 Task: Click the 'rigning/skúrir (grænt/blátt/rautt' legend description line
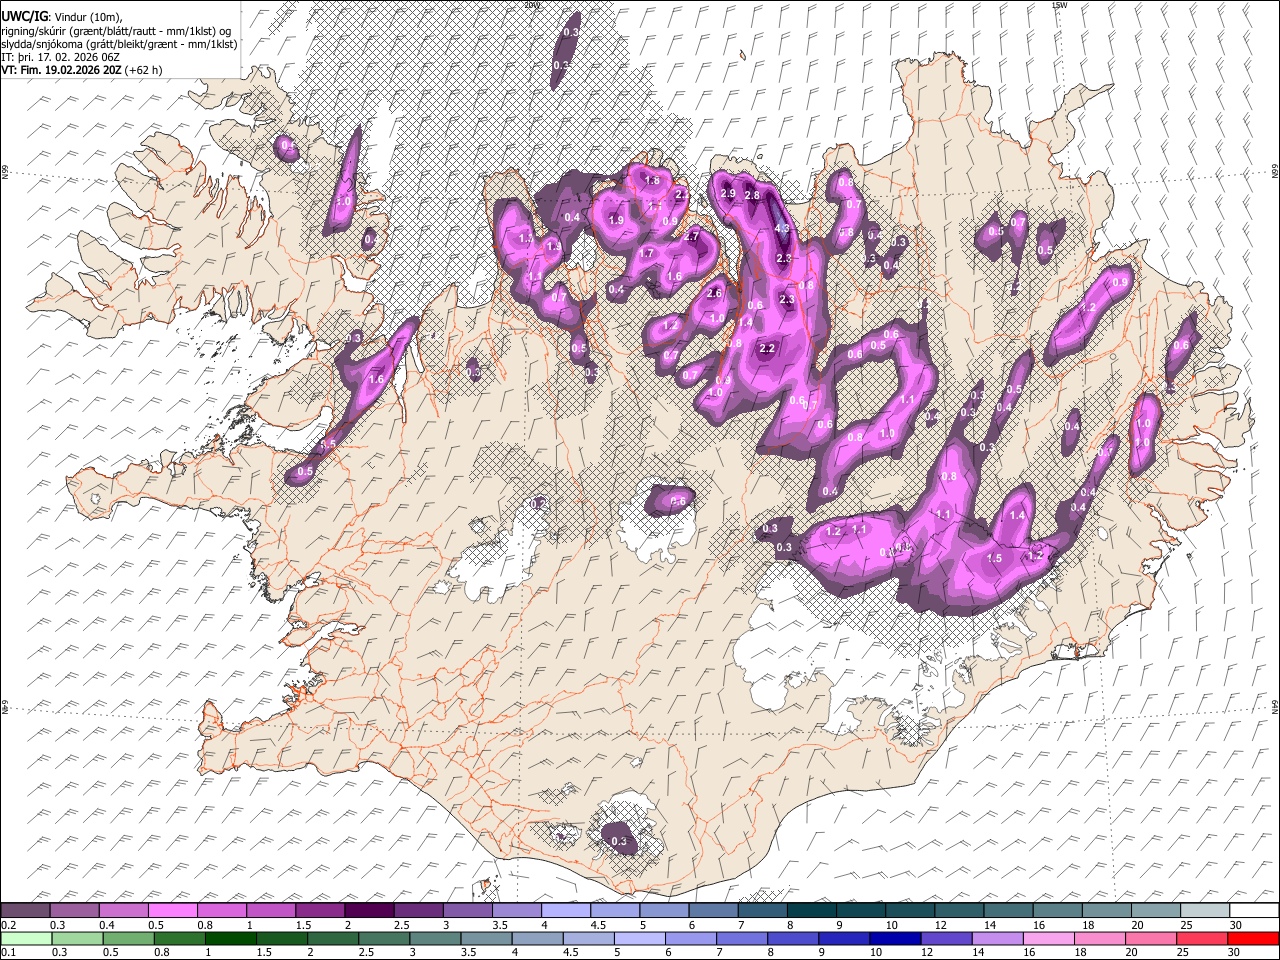[x=116, y=30]
